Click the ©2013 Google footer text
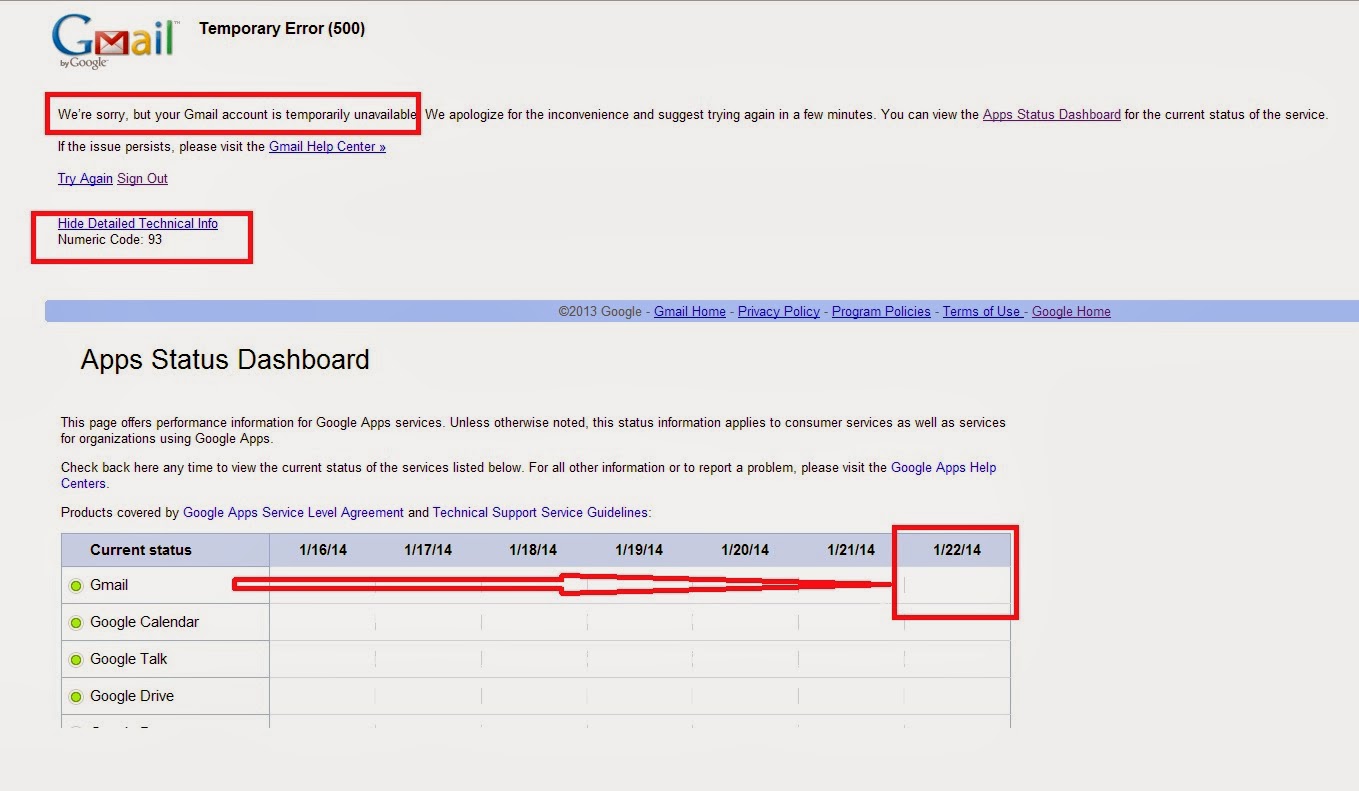 pos(600,311)
